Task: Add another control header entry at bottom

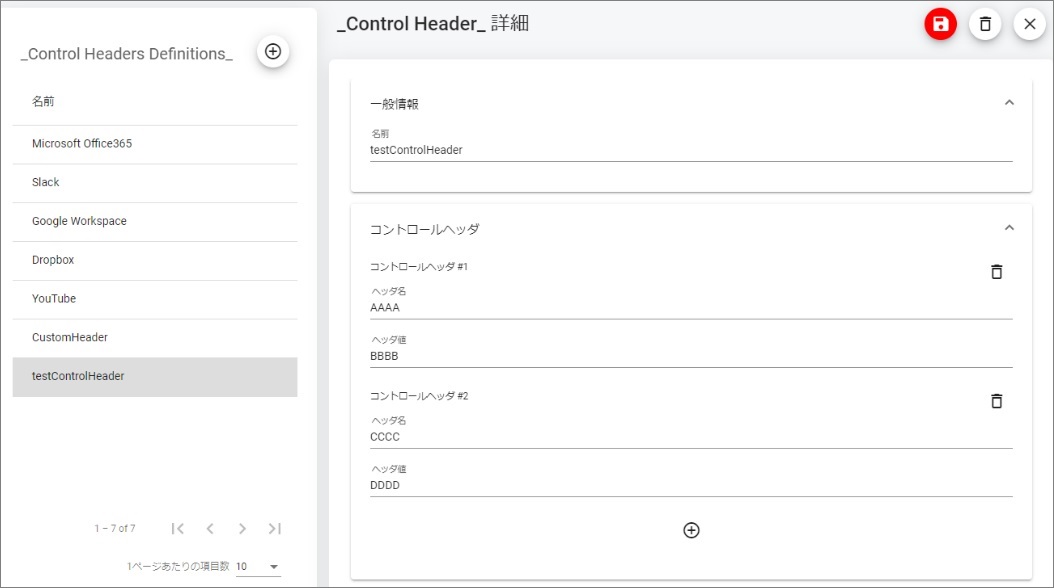Action: tap(691, 530)
